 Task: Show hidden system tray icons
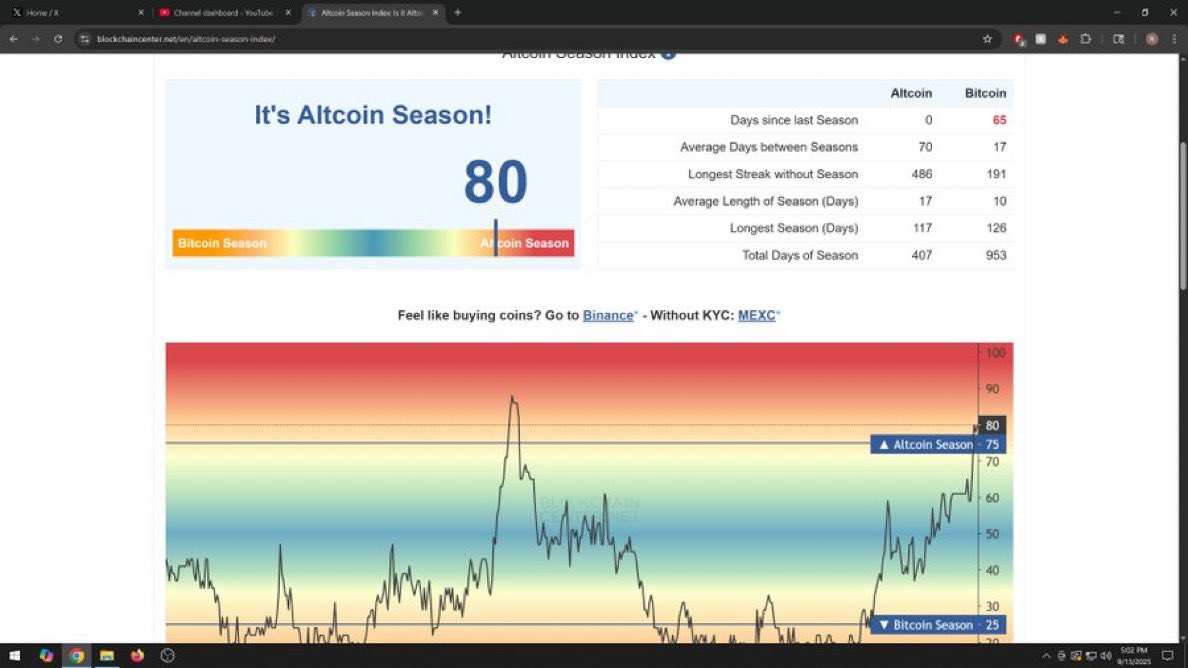click(x=1046, y=656)
